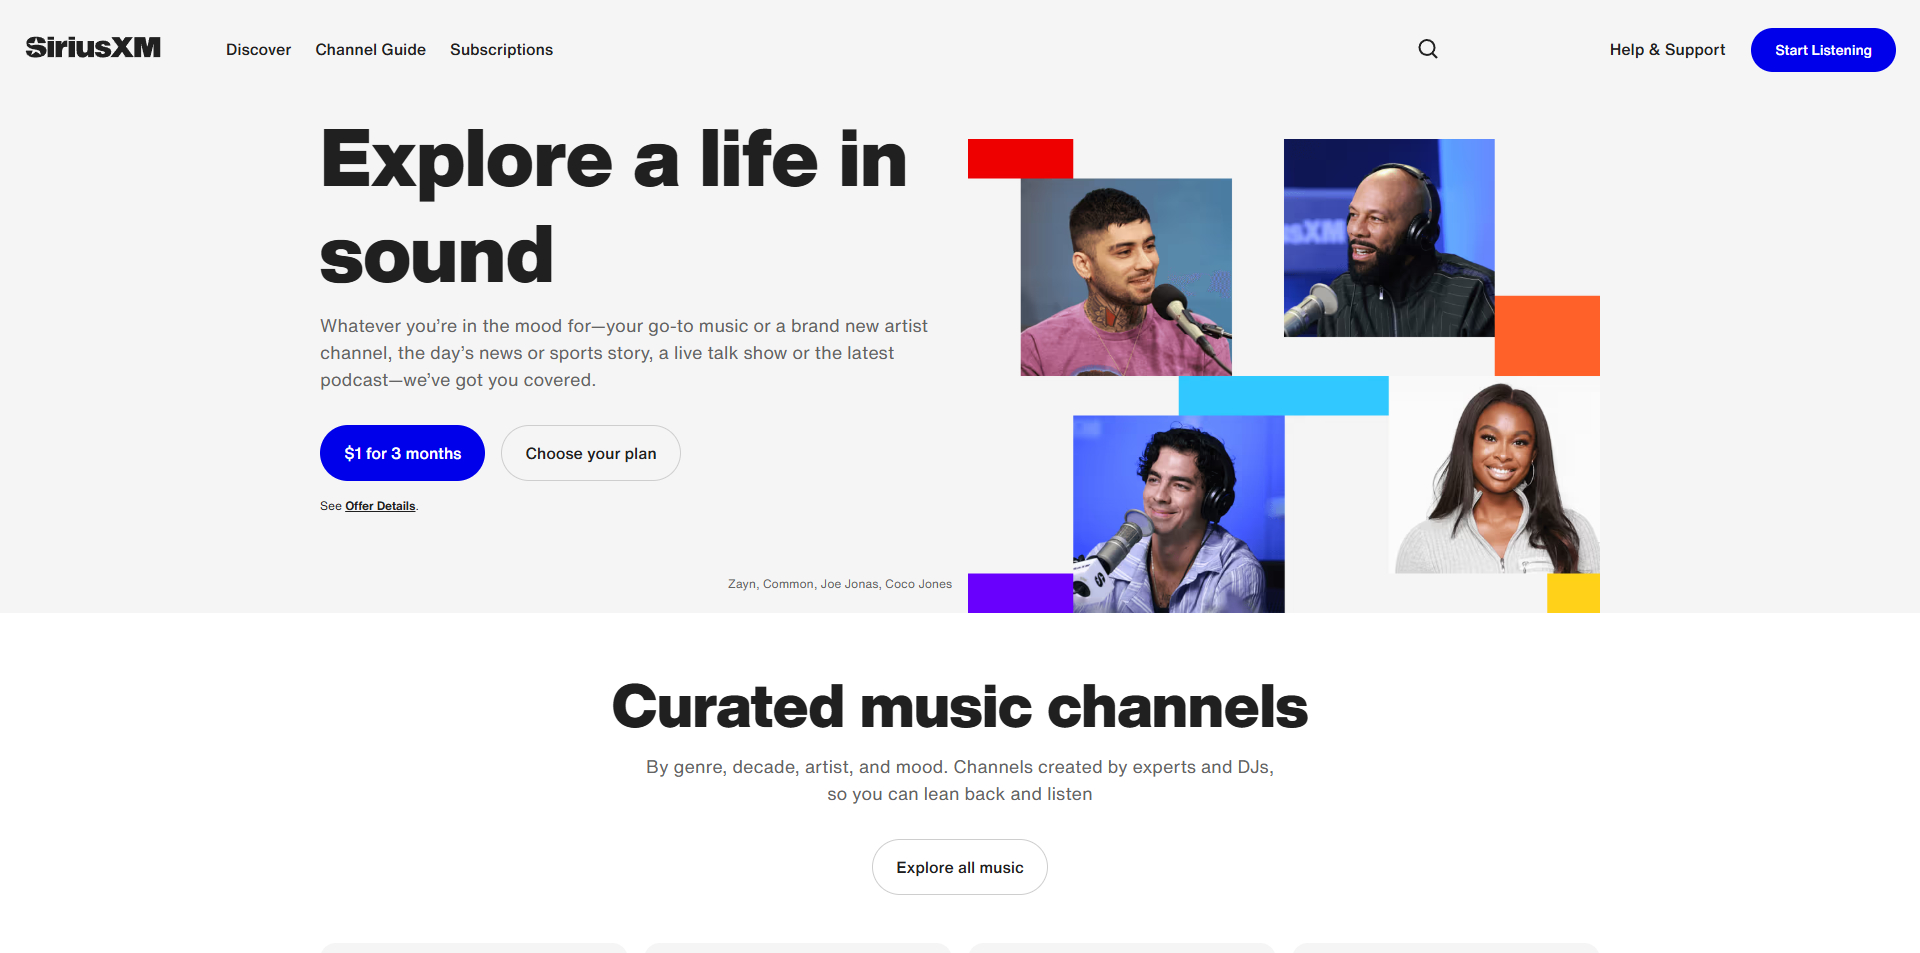This screenshot has height=953, width=1920.
Task: Go to Subscriptions in top navigation
Action: (x=501, y=50)
